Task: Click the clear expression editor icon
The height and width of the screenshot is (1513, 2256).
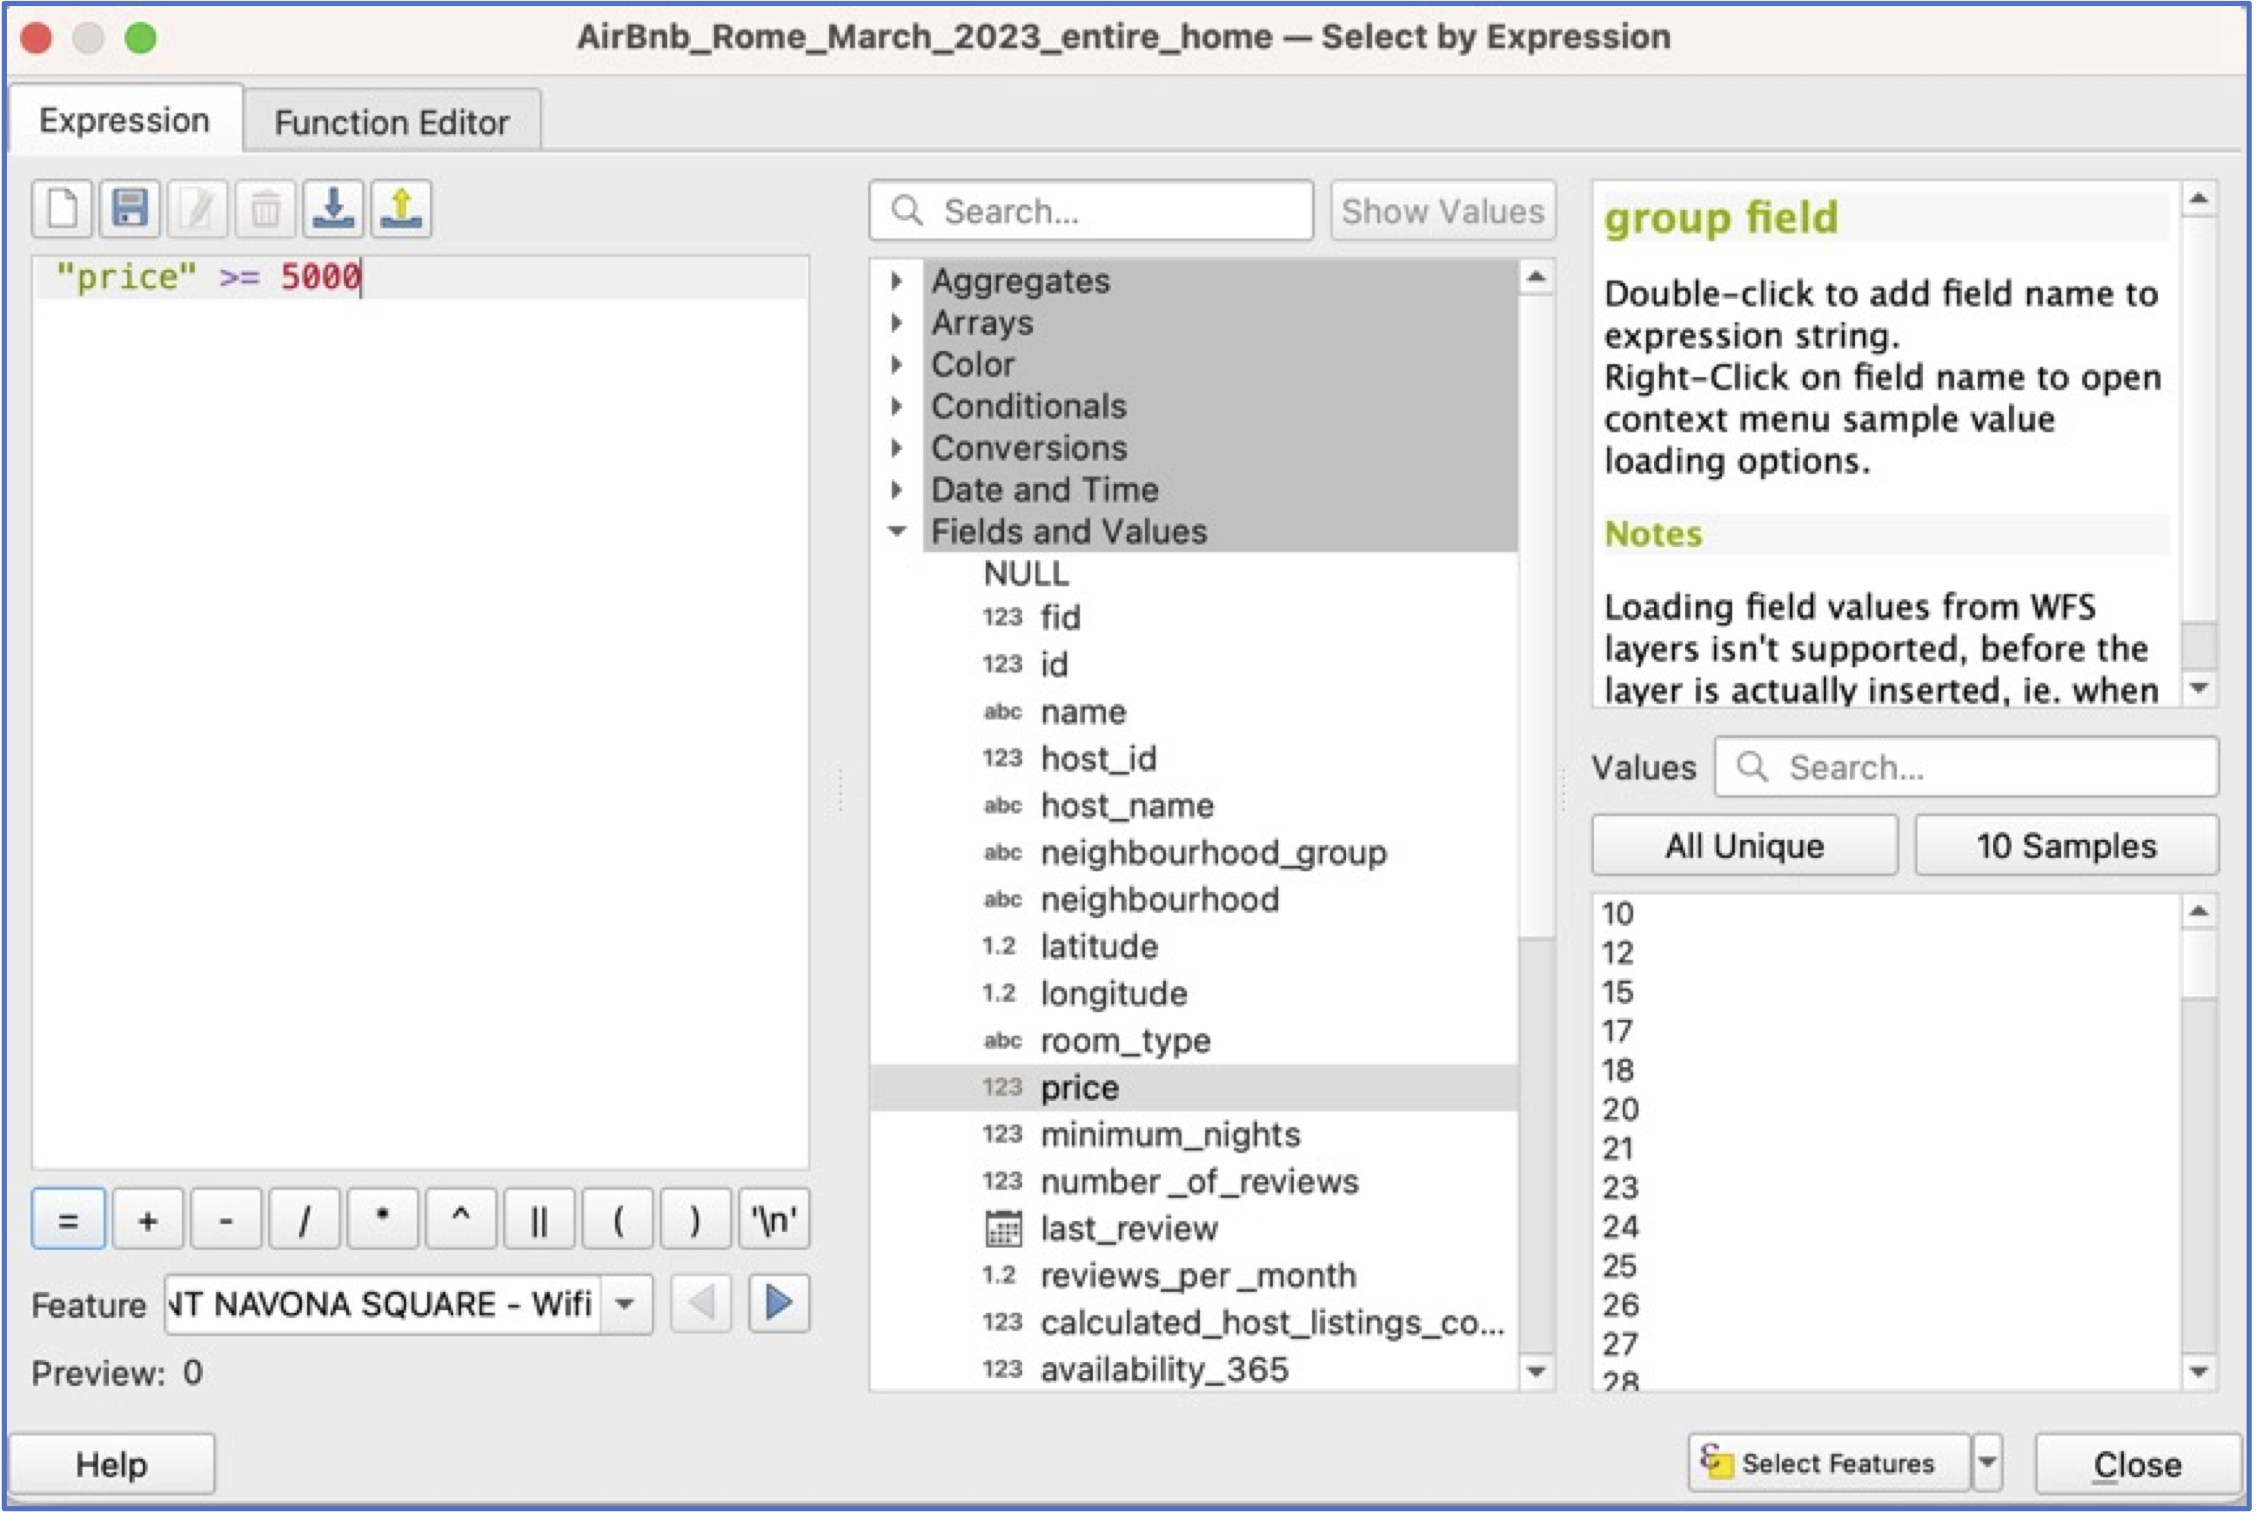Action: coord(63,209)
